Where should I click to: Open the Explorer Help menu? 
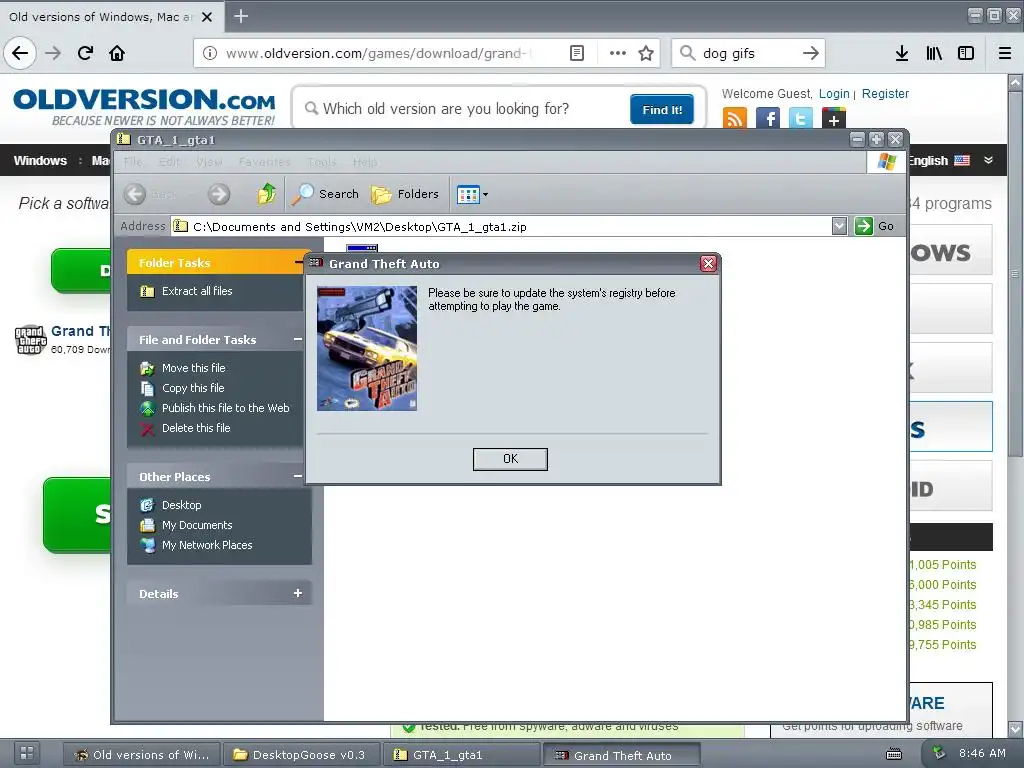tap(364, 162)
